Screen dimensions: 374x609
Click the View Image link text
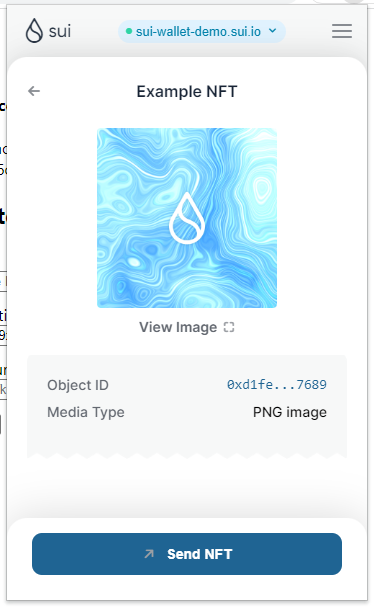click(x=178, y=327)
